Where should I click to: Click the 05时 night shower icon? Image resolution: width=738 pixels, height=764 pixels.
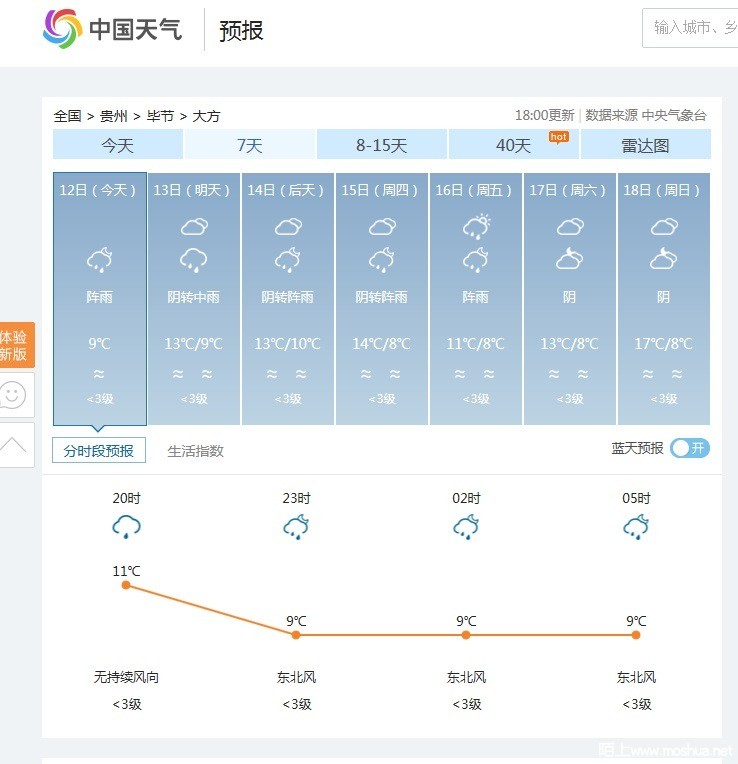click(636, 526)
